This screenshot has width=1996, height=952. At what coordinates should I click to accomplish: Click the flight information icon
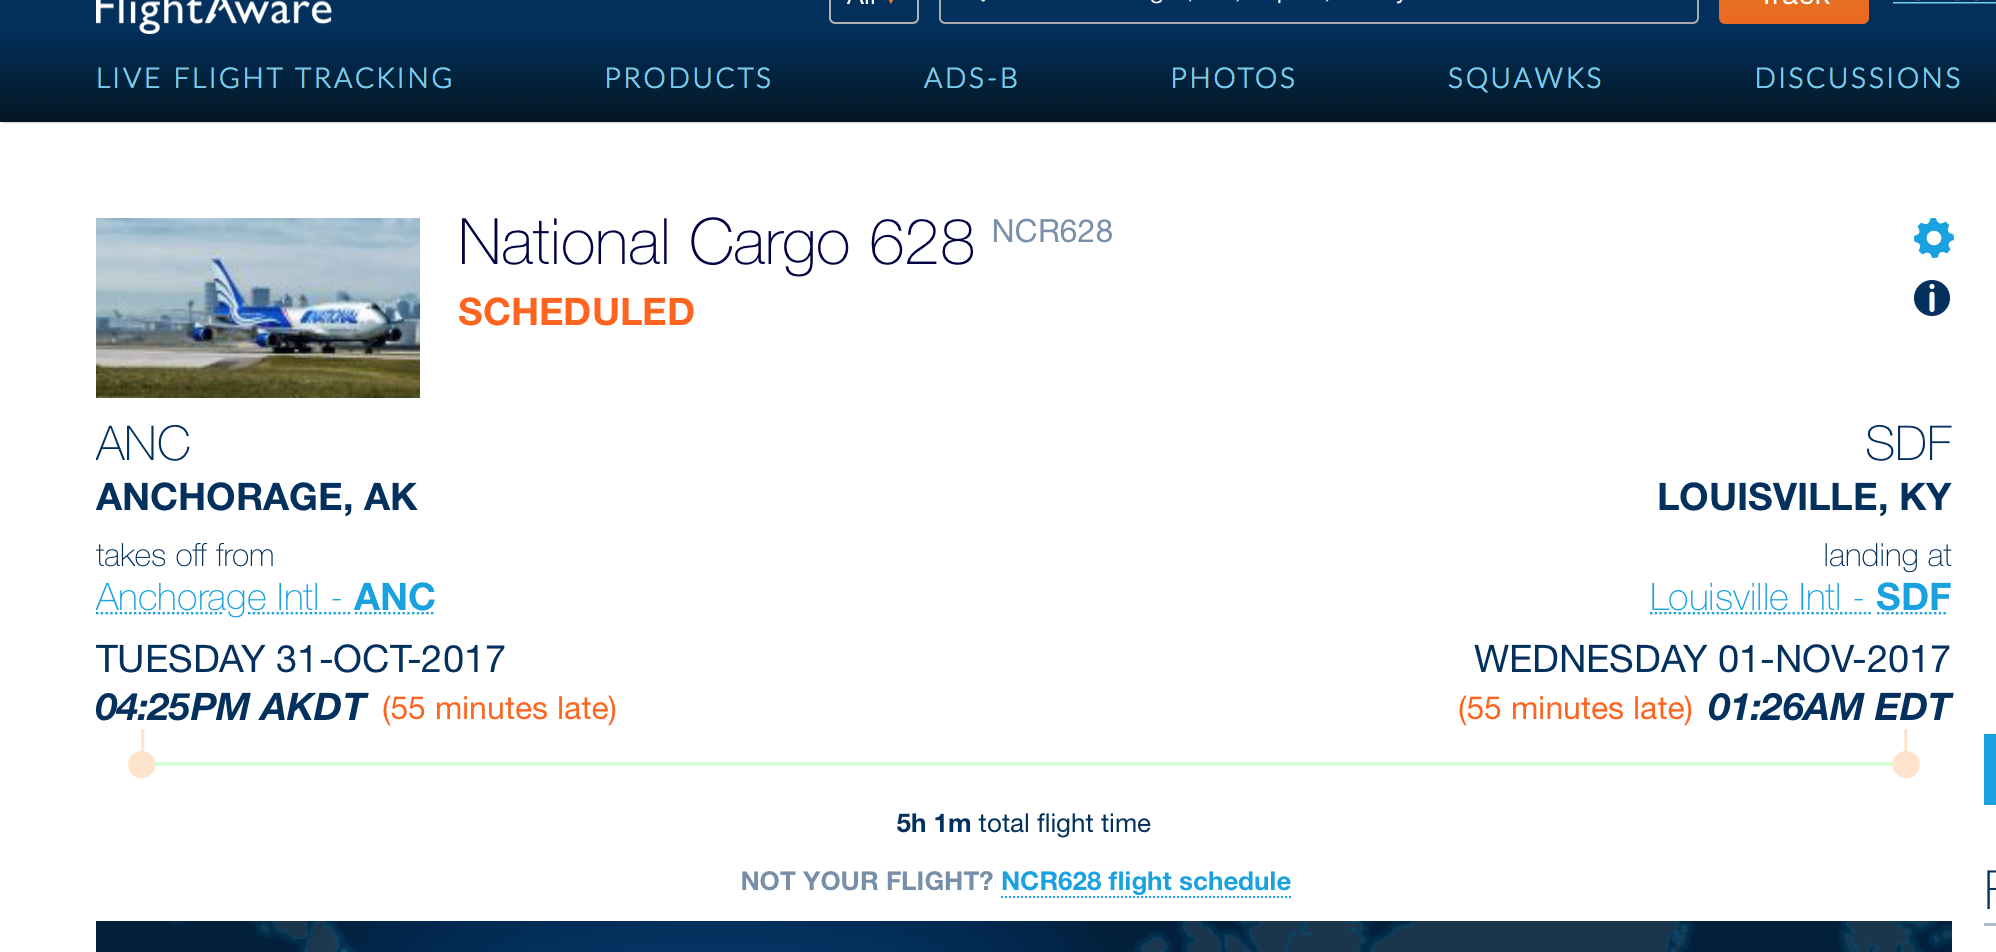pyautogui.click(x=1932, y=298)
